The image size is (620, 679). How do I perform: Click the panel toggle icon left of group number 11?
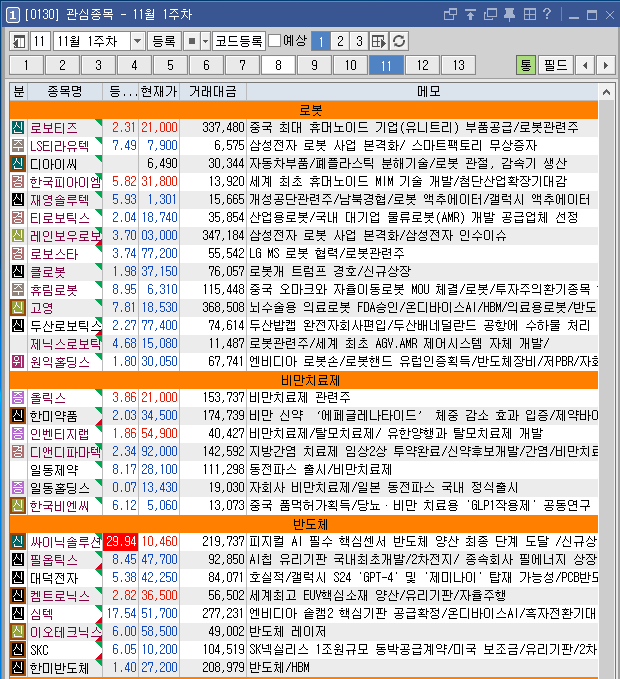click(18, 41)
